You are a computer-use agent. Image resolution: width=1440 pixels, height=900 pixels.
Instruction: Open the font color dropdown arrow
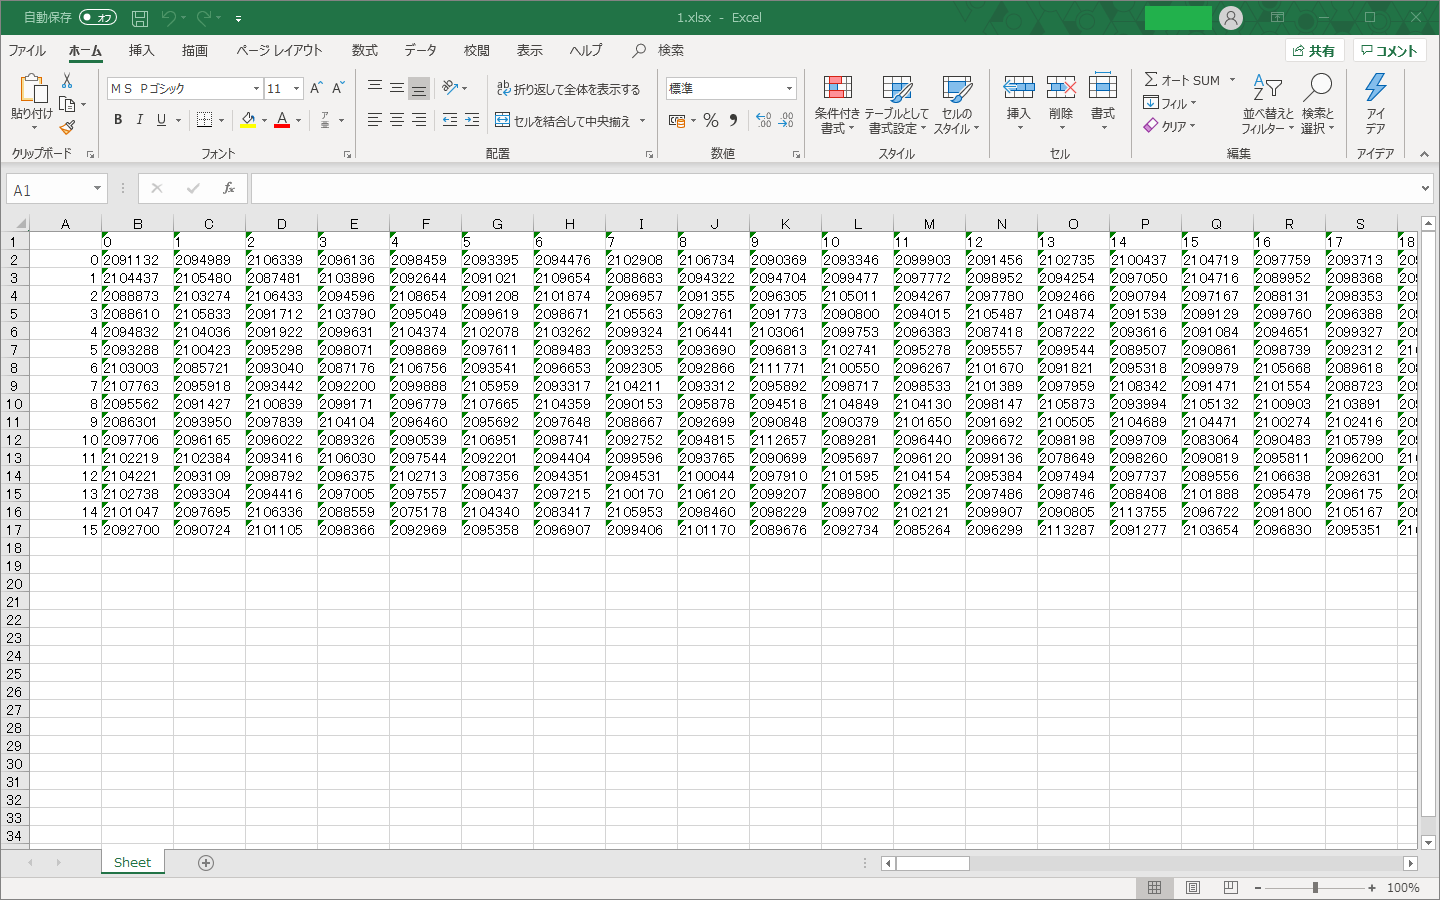pos(298,120)
